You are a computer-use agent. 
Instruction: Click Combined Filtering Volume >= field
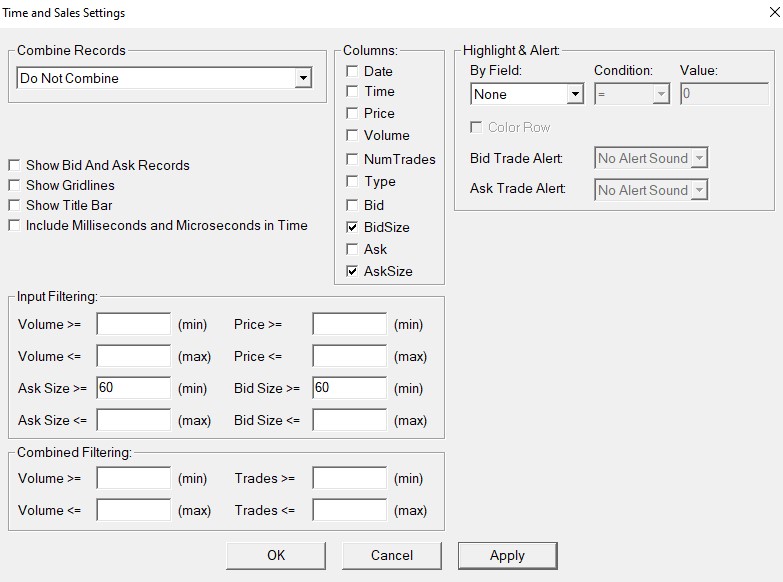pyautogui.click(x=134, y=478)
